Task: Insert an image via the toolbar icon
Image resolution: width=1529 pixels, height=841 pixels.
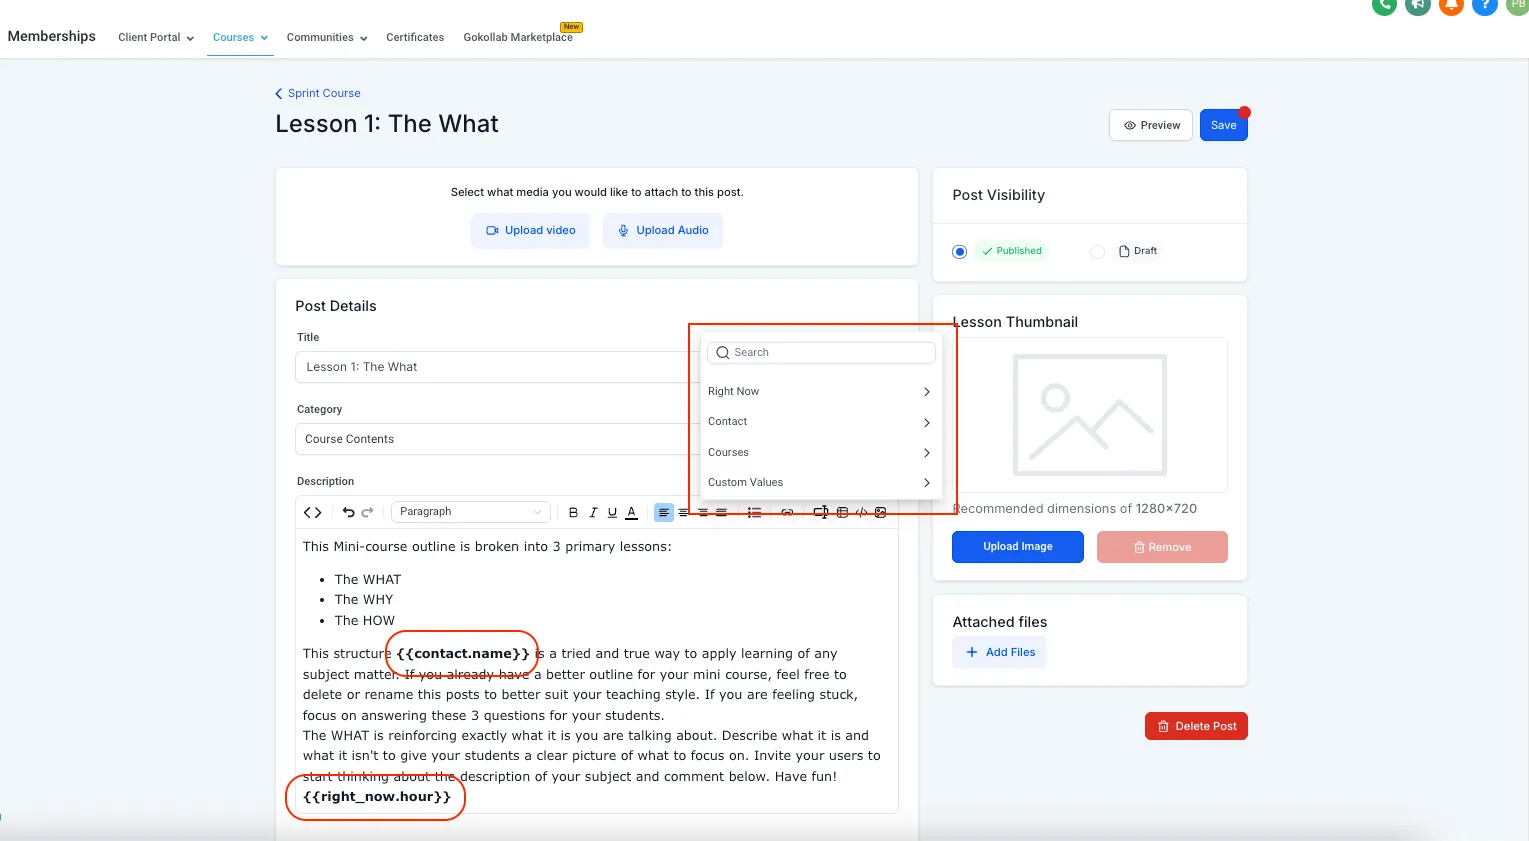Action: pos(881,512)
